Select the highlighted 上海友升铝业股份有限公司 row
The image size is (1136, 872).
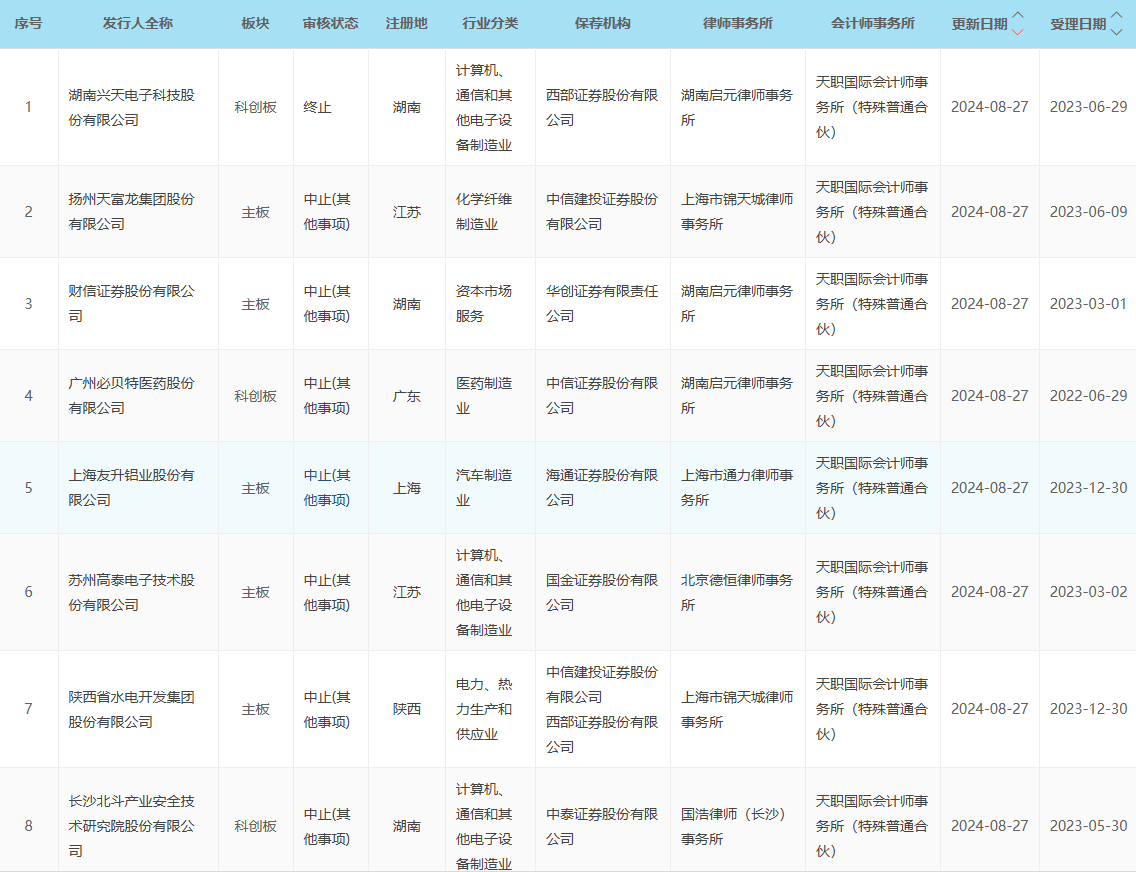pos(133,488)
